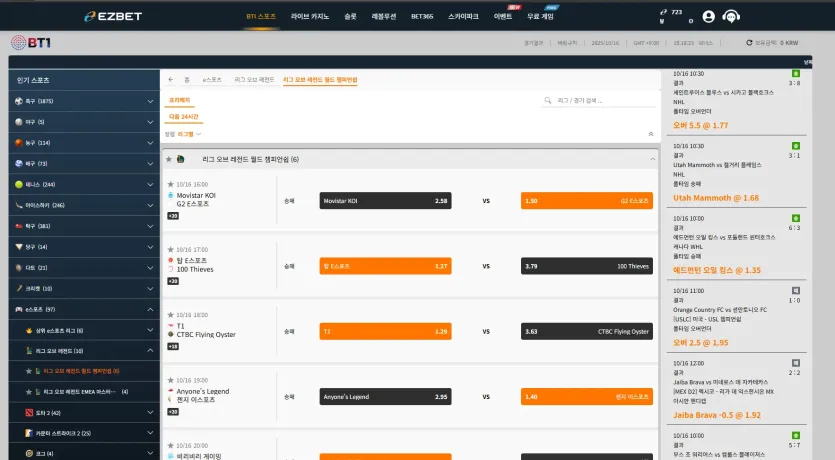Open the 무료 게임 nav item
835x460 pixels.
(x=541, y=17)
